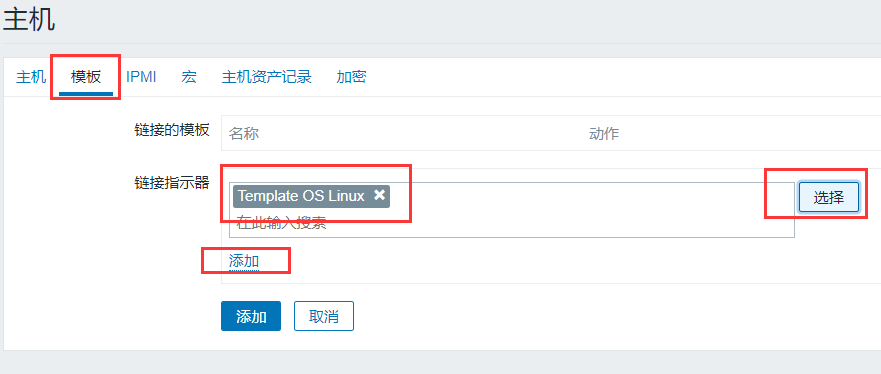
Task: Cancel with the 取消 button
Action: click(324, 316)
